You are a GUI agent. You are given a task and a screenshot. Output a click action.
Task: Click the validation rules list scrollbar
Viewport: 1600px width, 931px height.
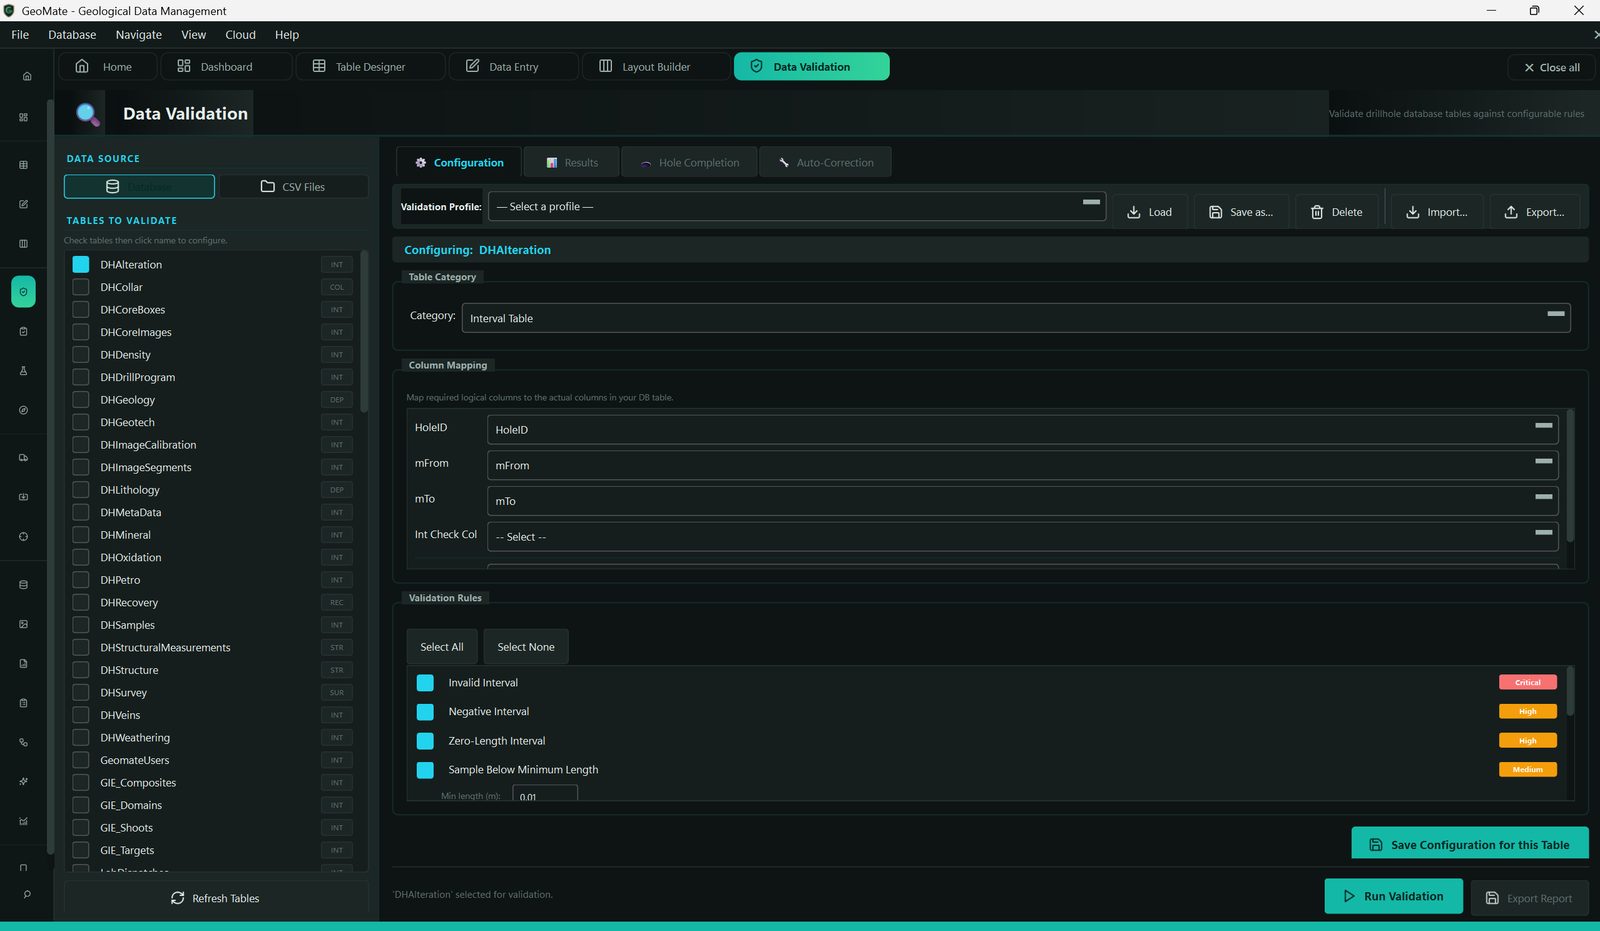1570,692
